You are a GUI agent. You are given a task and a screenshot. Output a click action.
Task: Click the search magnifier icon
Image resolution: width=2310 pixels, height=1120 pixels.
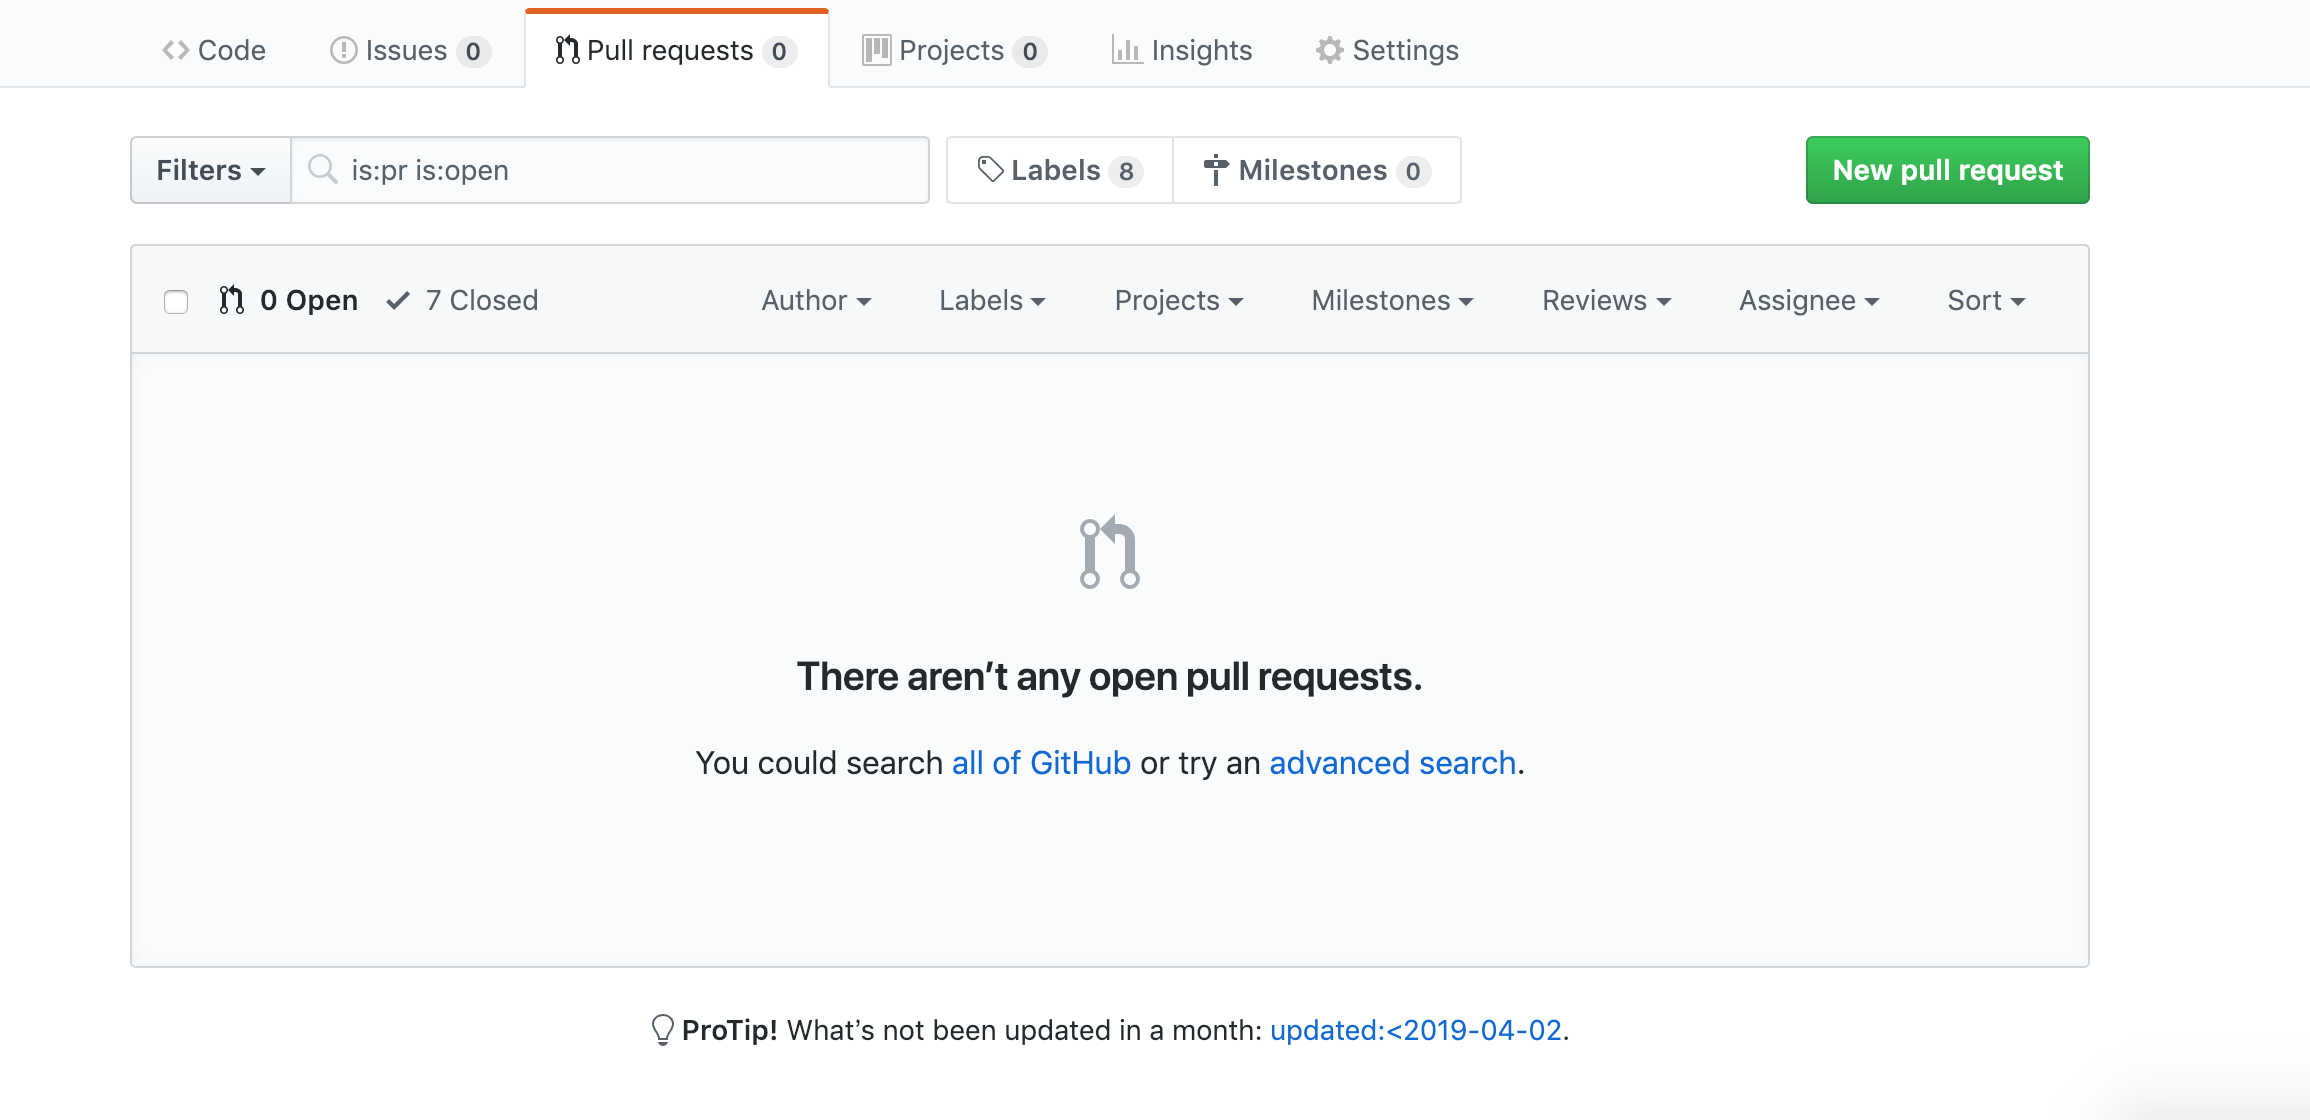click(x=322, y=169)
